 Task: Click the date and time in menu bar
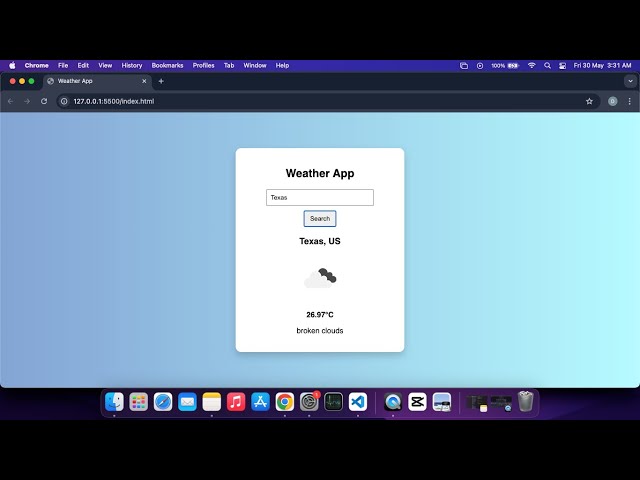coord(602,65)
